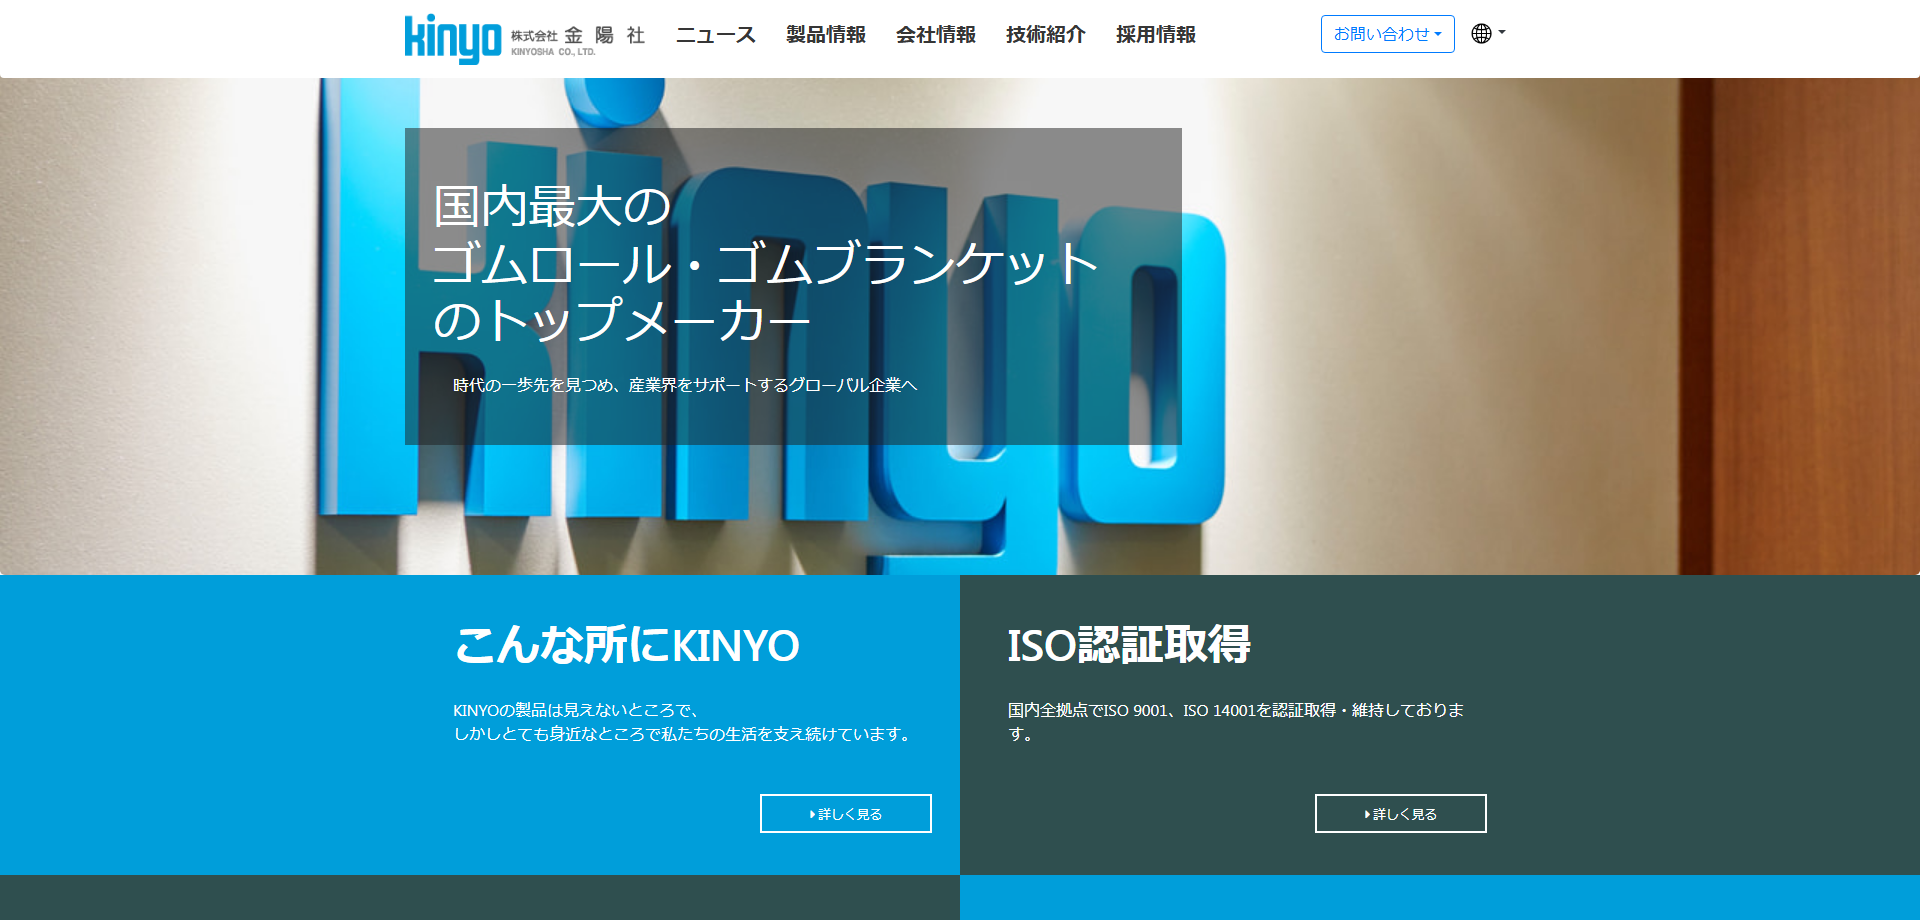Go to 会社情報 page
The image size is (1920, 920).
coord(936,35)
